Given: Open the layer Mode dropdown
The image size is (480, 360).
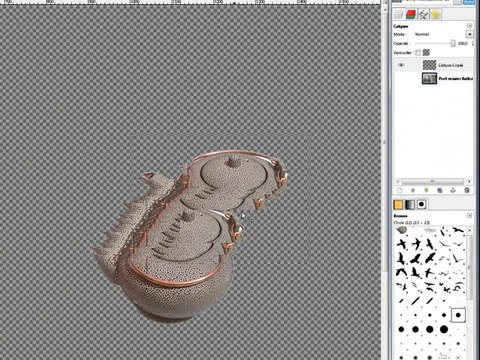Looking at the screenshot, I should tap(469, 34).
